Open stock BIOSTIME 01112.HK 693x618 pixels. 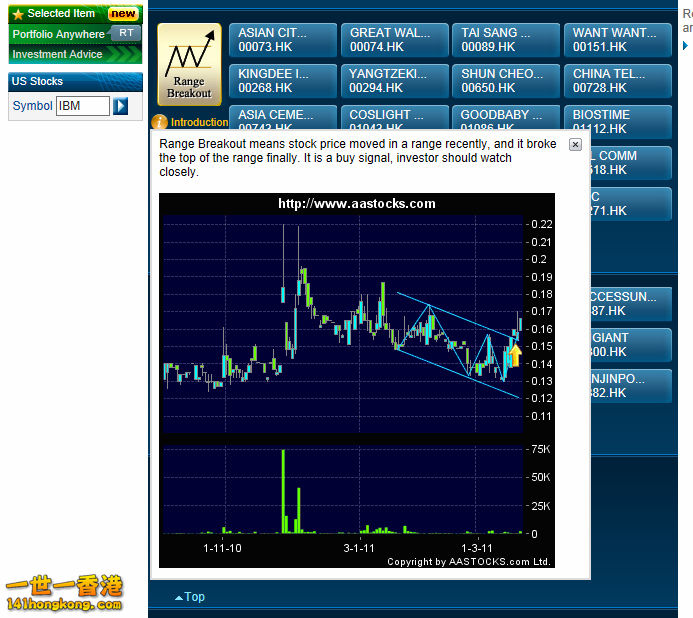[618, 122]
